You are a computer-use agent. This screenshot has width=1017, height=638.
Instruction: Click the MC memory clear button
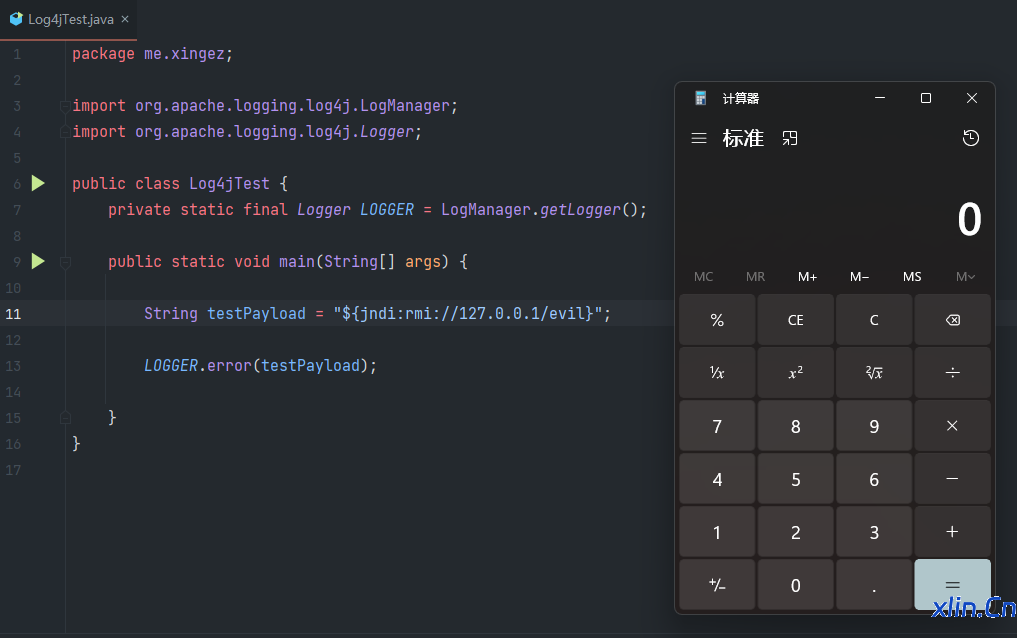pyautogui.click(x=703, y=277)
